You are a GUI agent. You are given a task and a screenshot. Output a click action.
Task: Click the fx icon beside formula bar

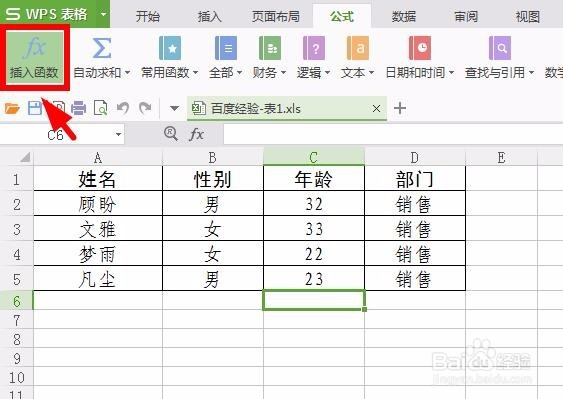(196, 134)
